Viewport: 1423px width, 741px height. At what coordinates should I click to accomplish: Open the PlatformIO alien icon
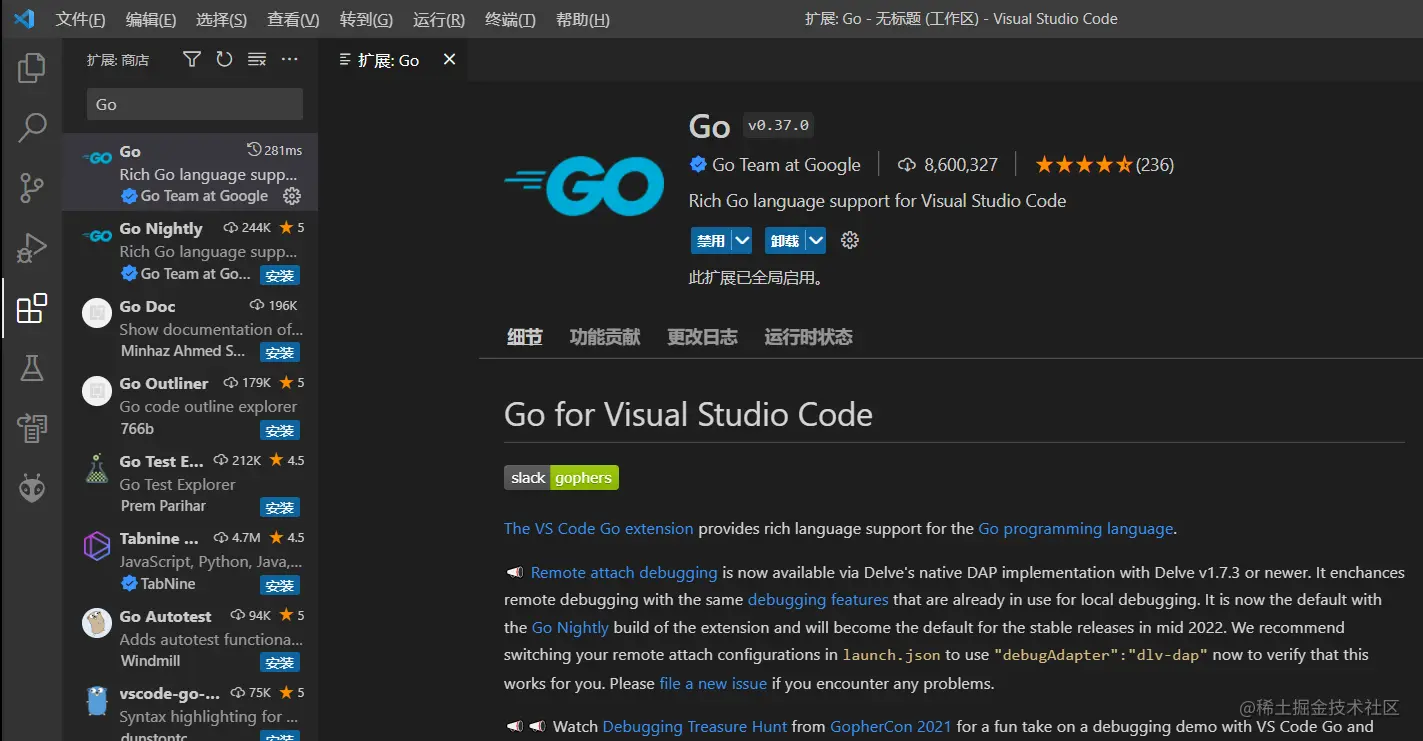point(32,488)
